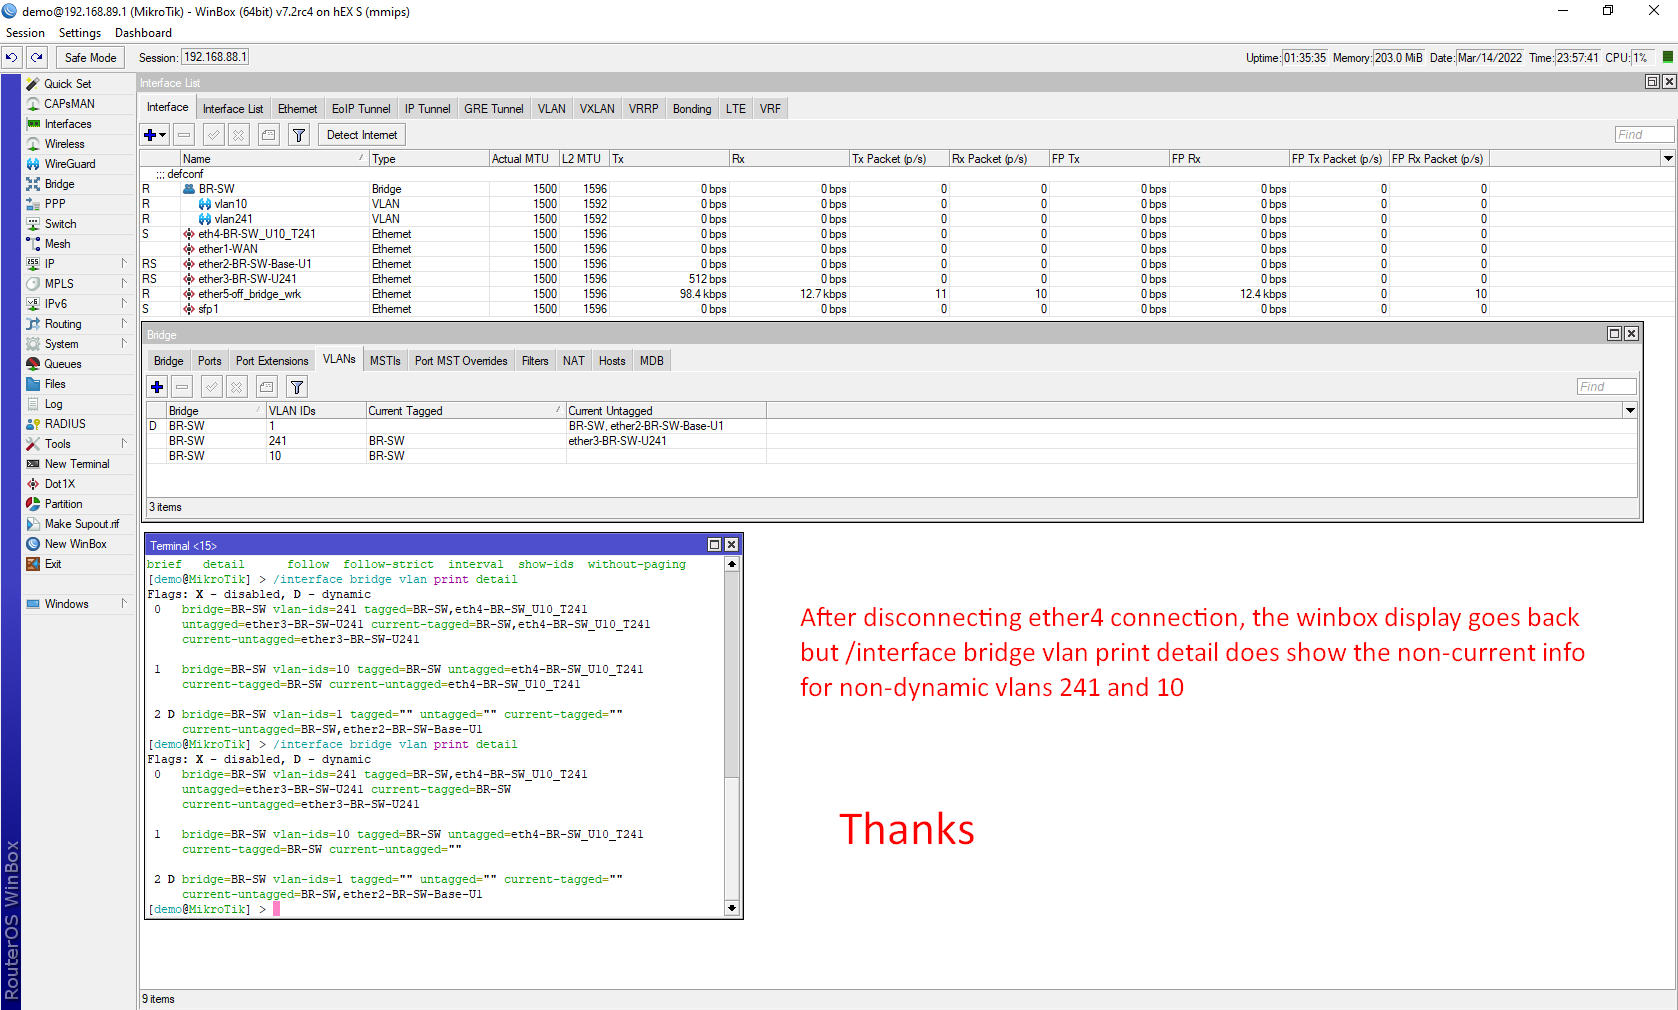The width and height of the screenshot is (1678, 1010).
Task: Click Comment icon in Interface List toolbar
Action: point(268,135)
